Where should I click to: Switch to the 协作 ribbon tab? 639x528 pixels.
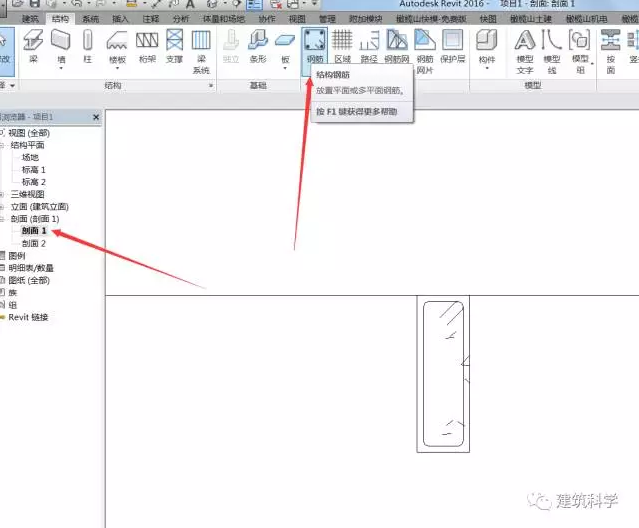[x=267, y=19]
